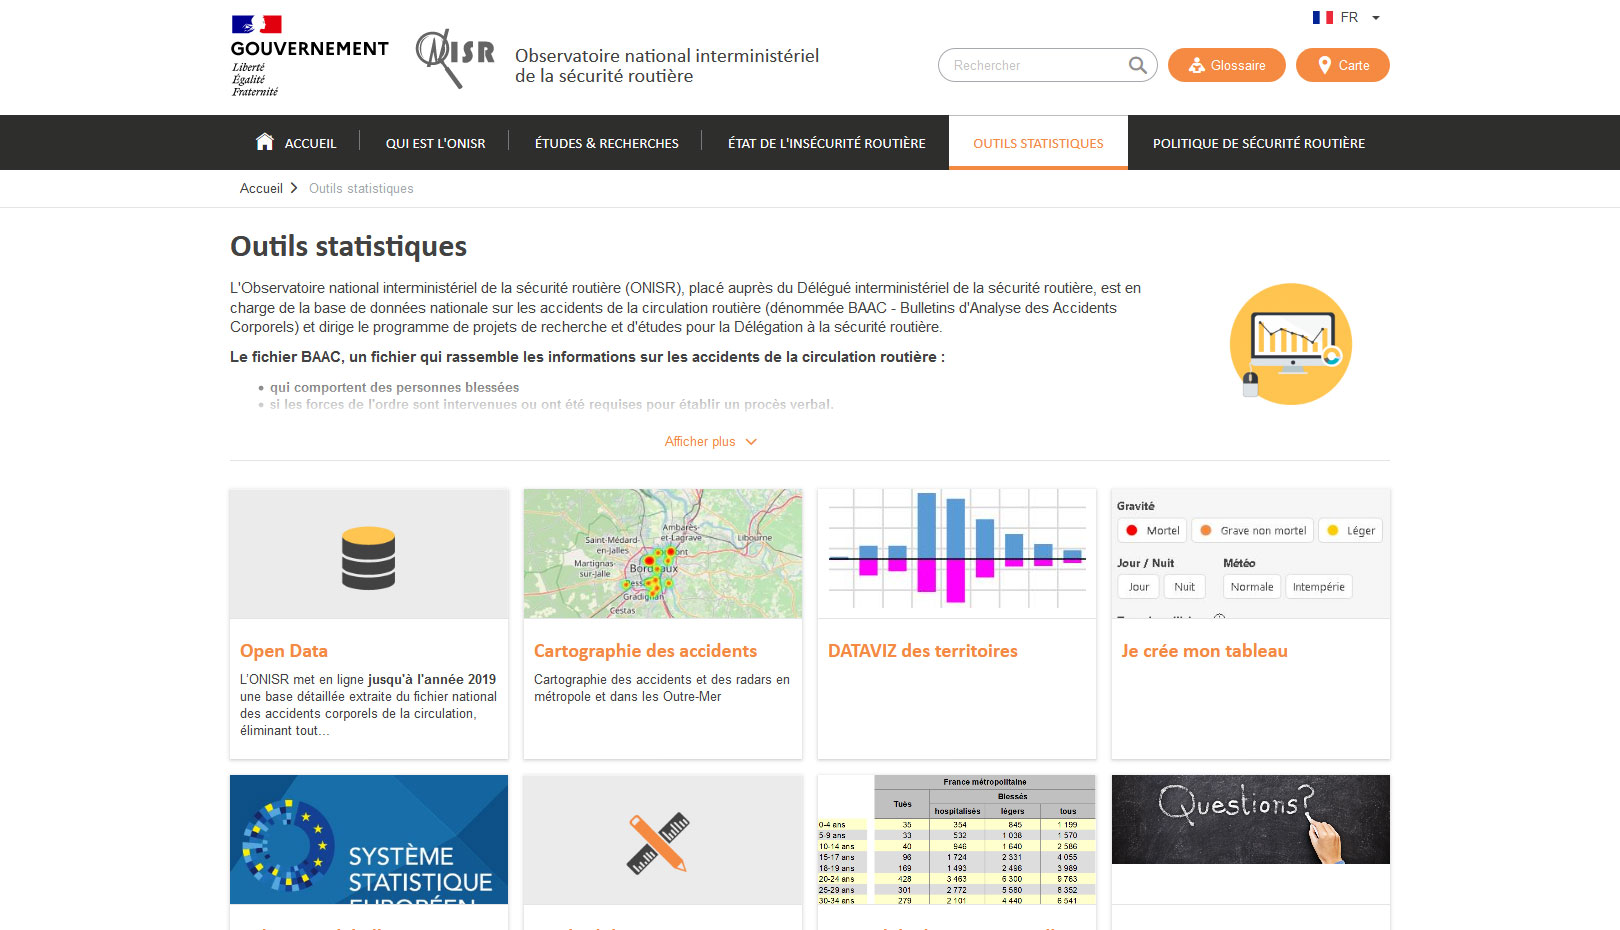Click the home icon beside Accueil

point(264,142)
